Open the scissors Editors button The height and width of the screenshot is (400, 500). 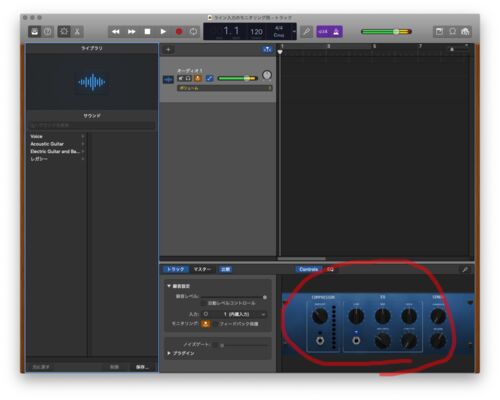pyautogui.click(x=77, y=32)
